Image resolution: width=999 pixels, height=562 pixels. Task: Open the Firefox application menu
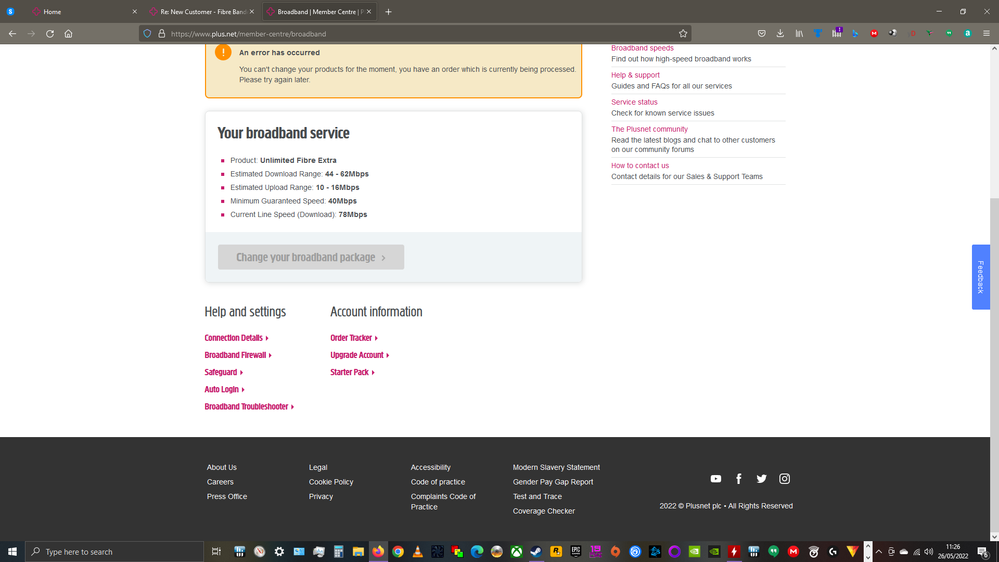coord(986,34)
